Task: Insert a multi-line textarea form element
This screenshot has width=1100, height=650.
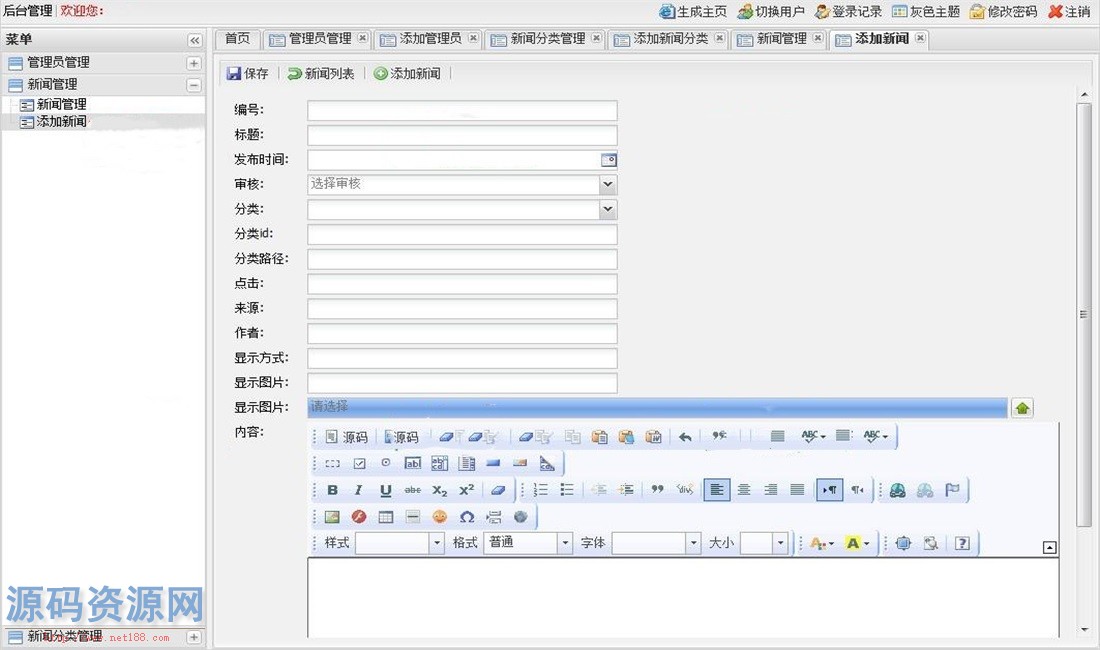Action: tap(440, 463)
